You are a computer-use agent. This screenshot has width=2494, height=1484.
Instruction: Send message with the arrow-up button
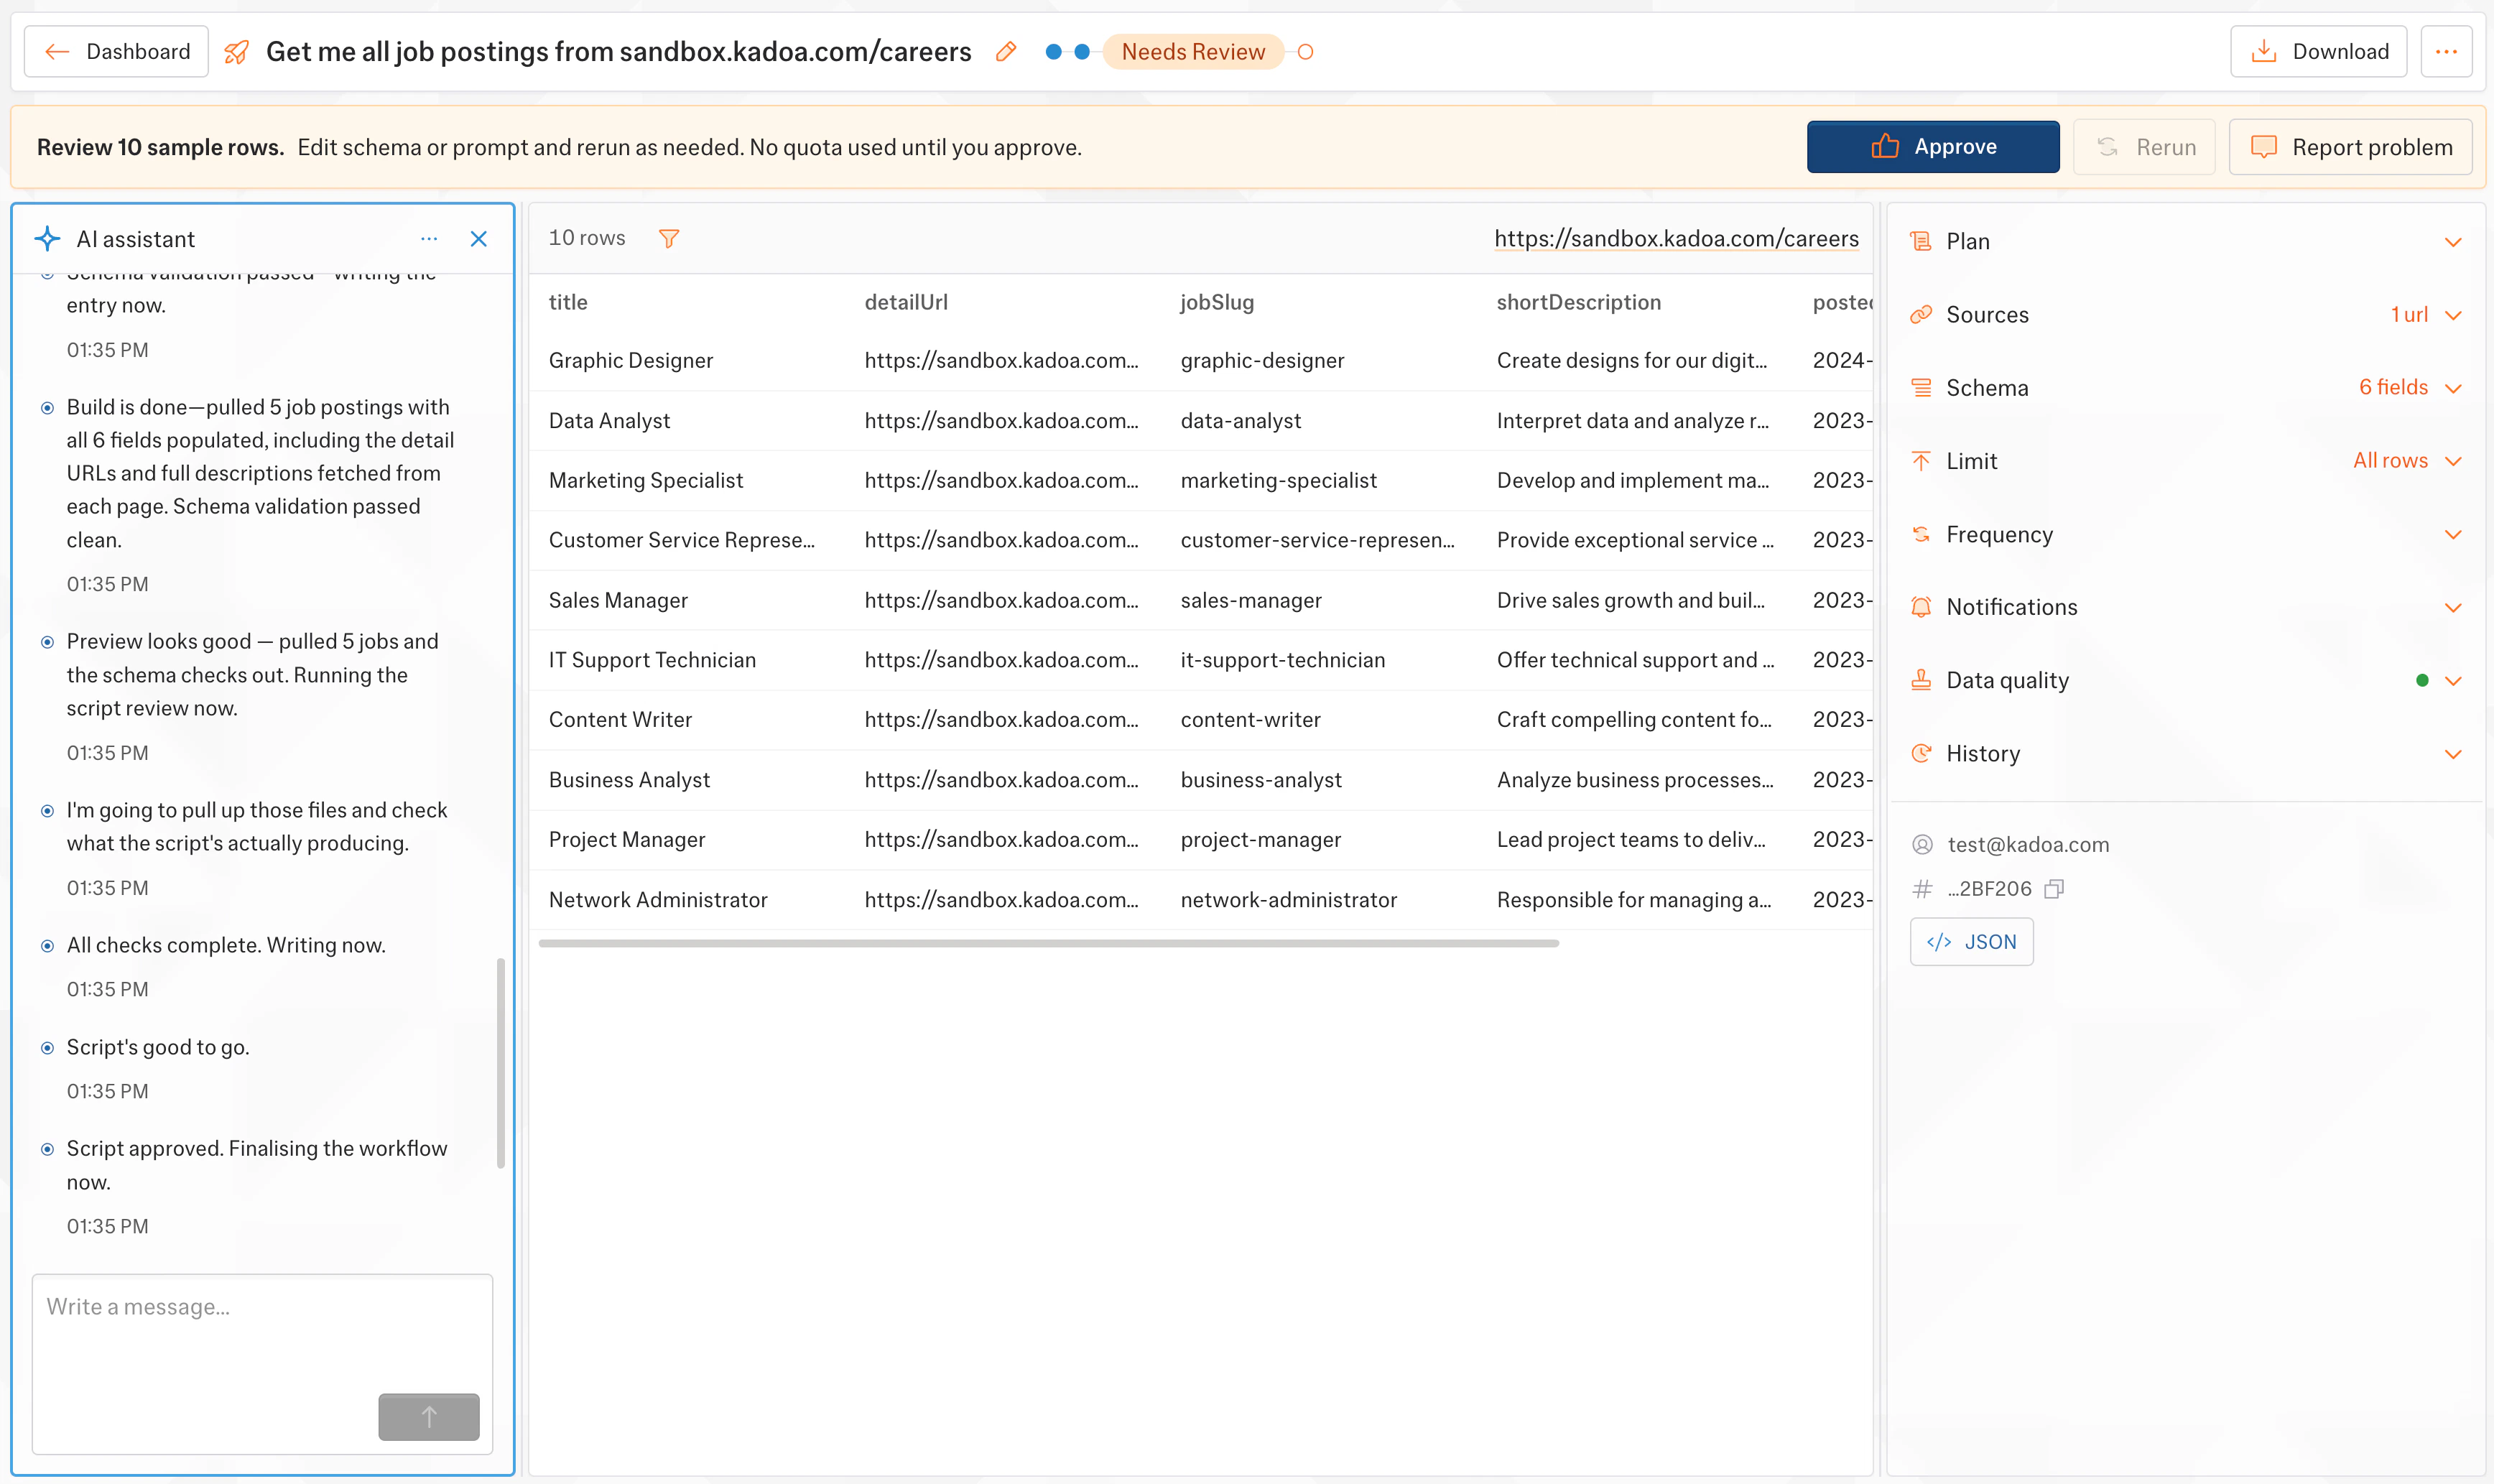pos(429,1416)
